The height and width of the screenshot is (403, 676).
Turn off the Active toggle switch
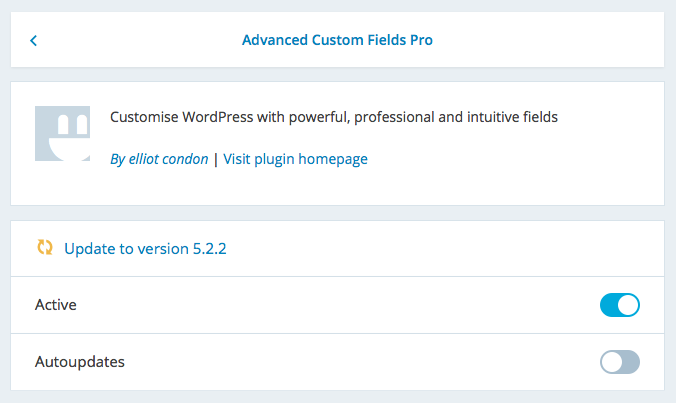(620, 305)
